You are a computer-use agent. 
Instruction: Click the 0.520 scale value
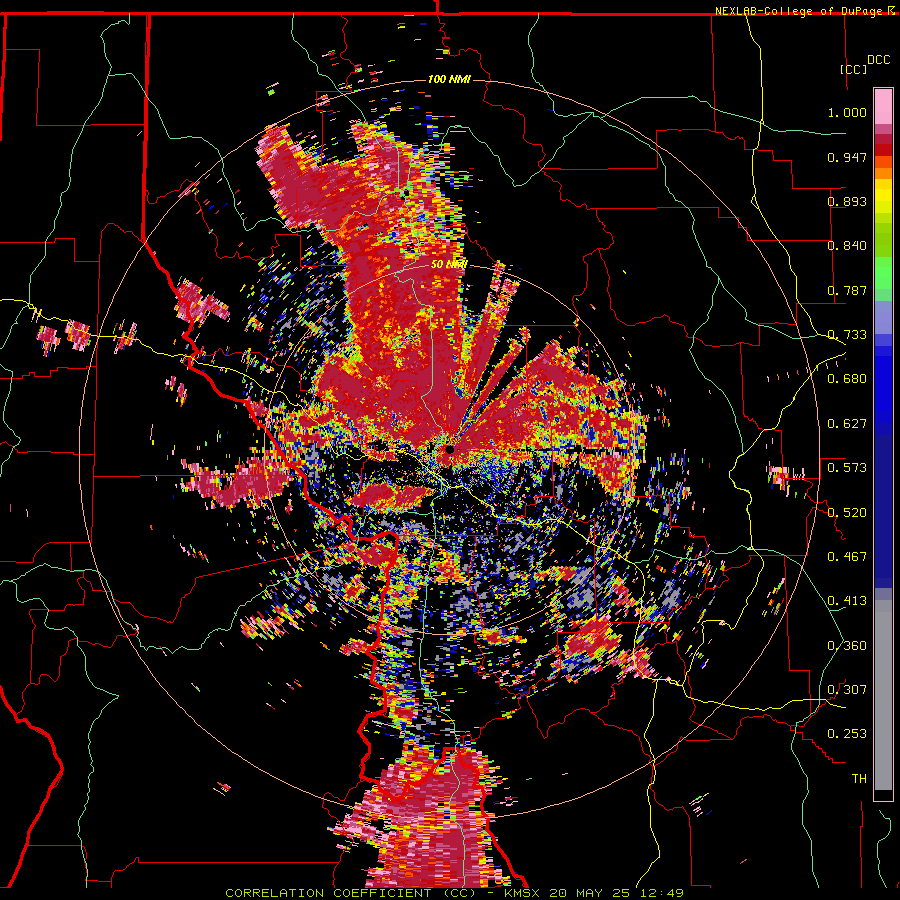click(x=847, y=513)
